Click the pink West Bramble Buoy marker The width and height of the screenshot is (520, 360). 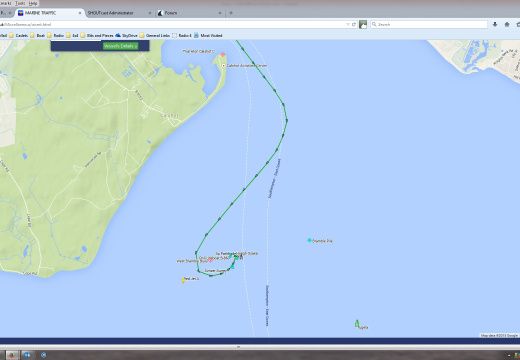click(x=210, y=260)
